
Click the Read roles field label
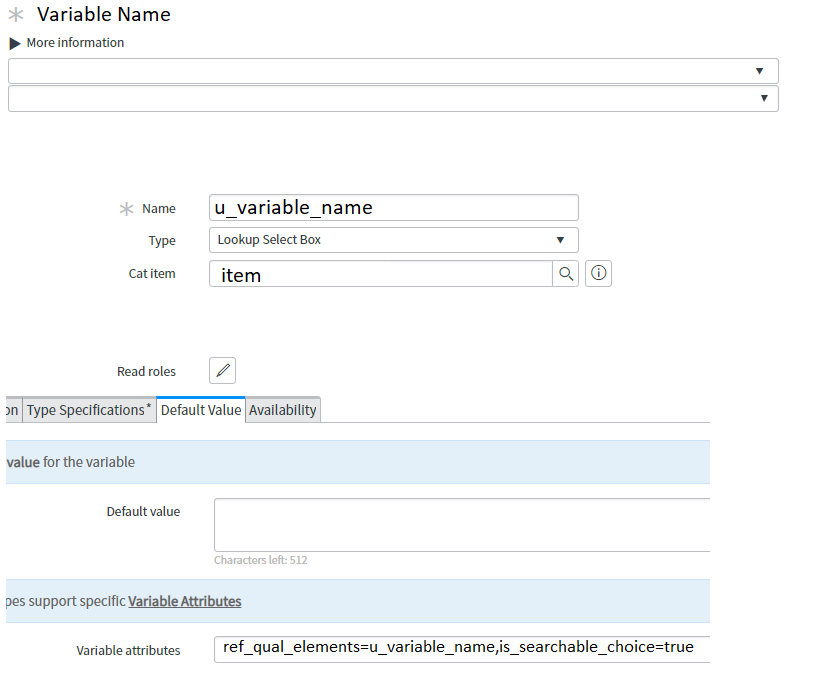point(146,372)
